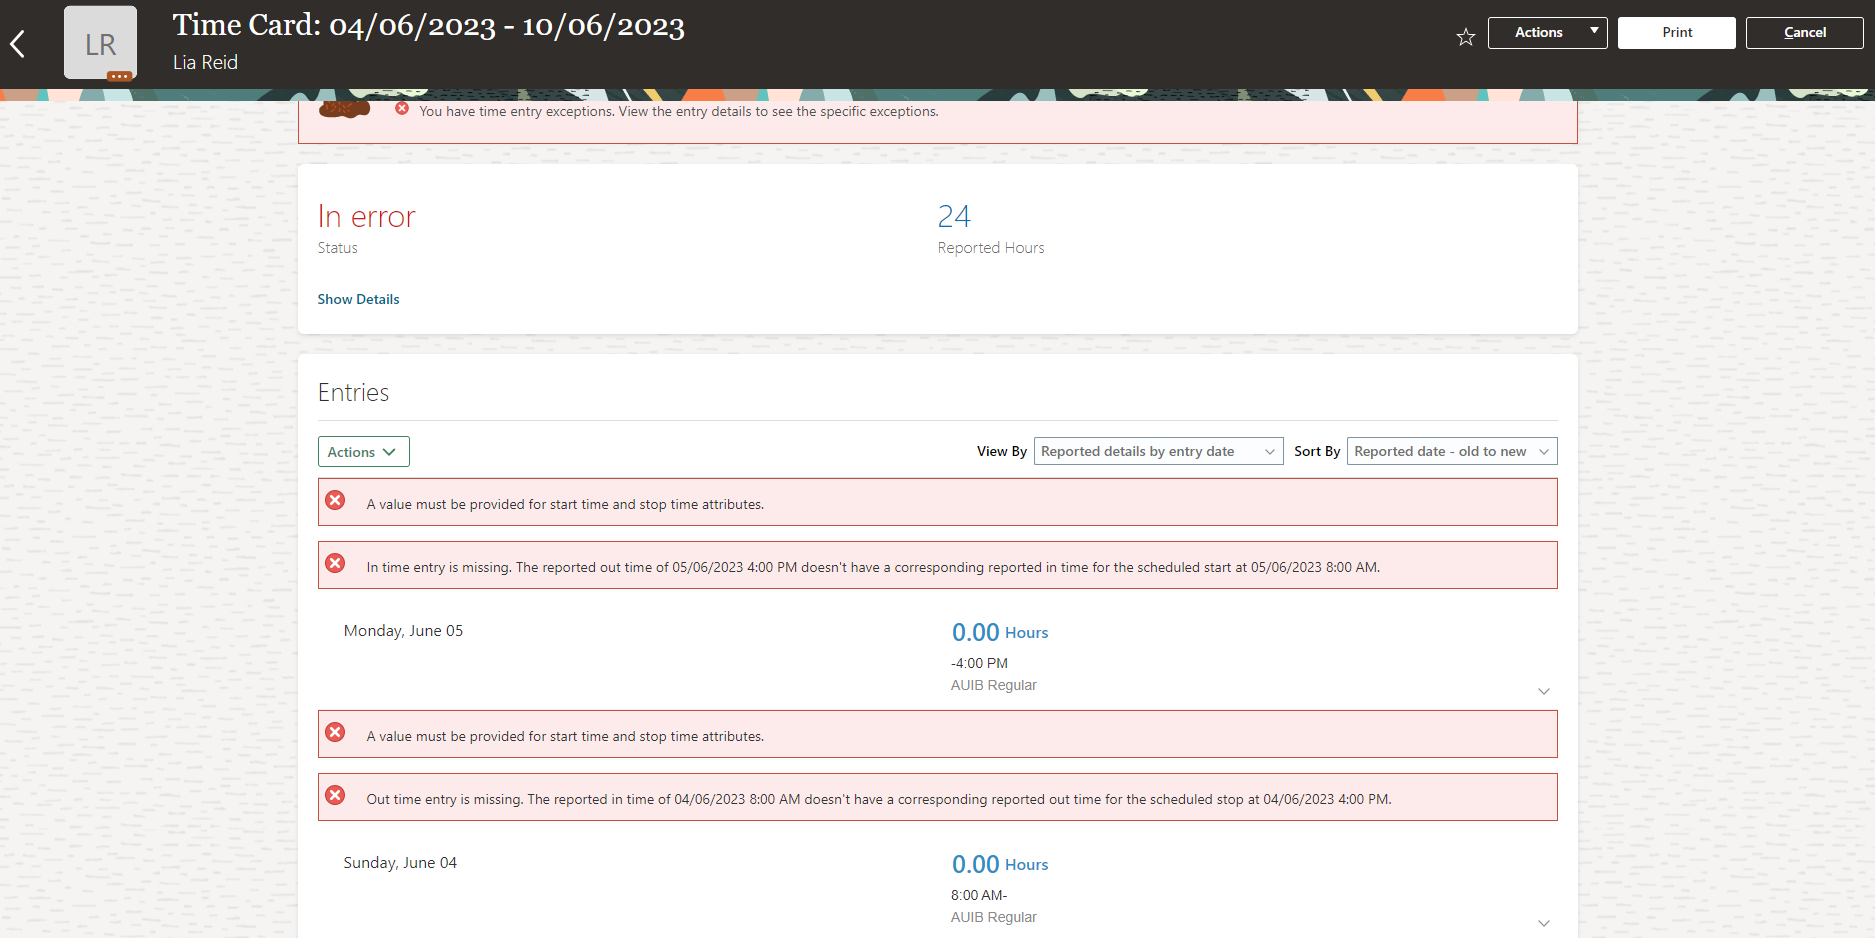Open Lia Reid's profile avatar
This screenshot has width=1875, height=938.
click(x=100, y=42)
